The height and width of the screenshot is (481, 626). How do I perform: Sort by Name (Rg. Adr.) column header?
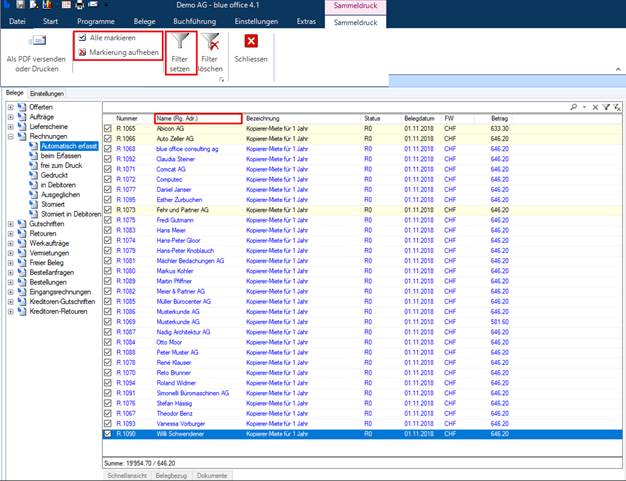pyautogui.click(x=198, y=119)
